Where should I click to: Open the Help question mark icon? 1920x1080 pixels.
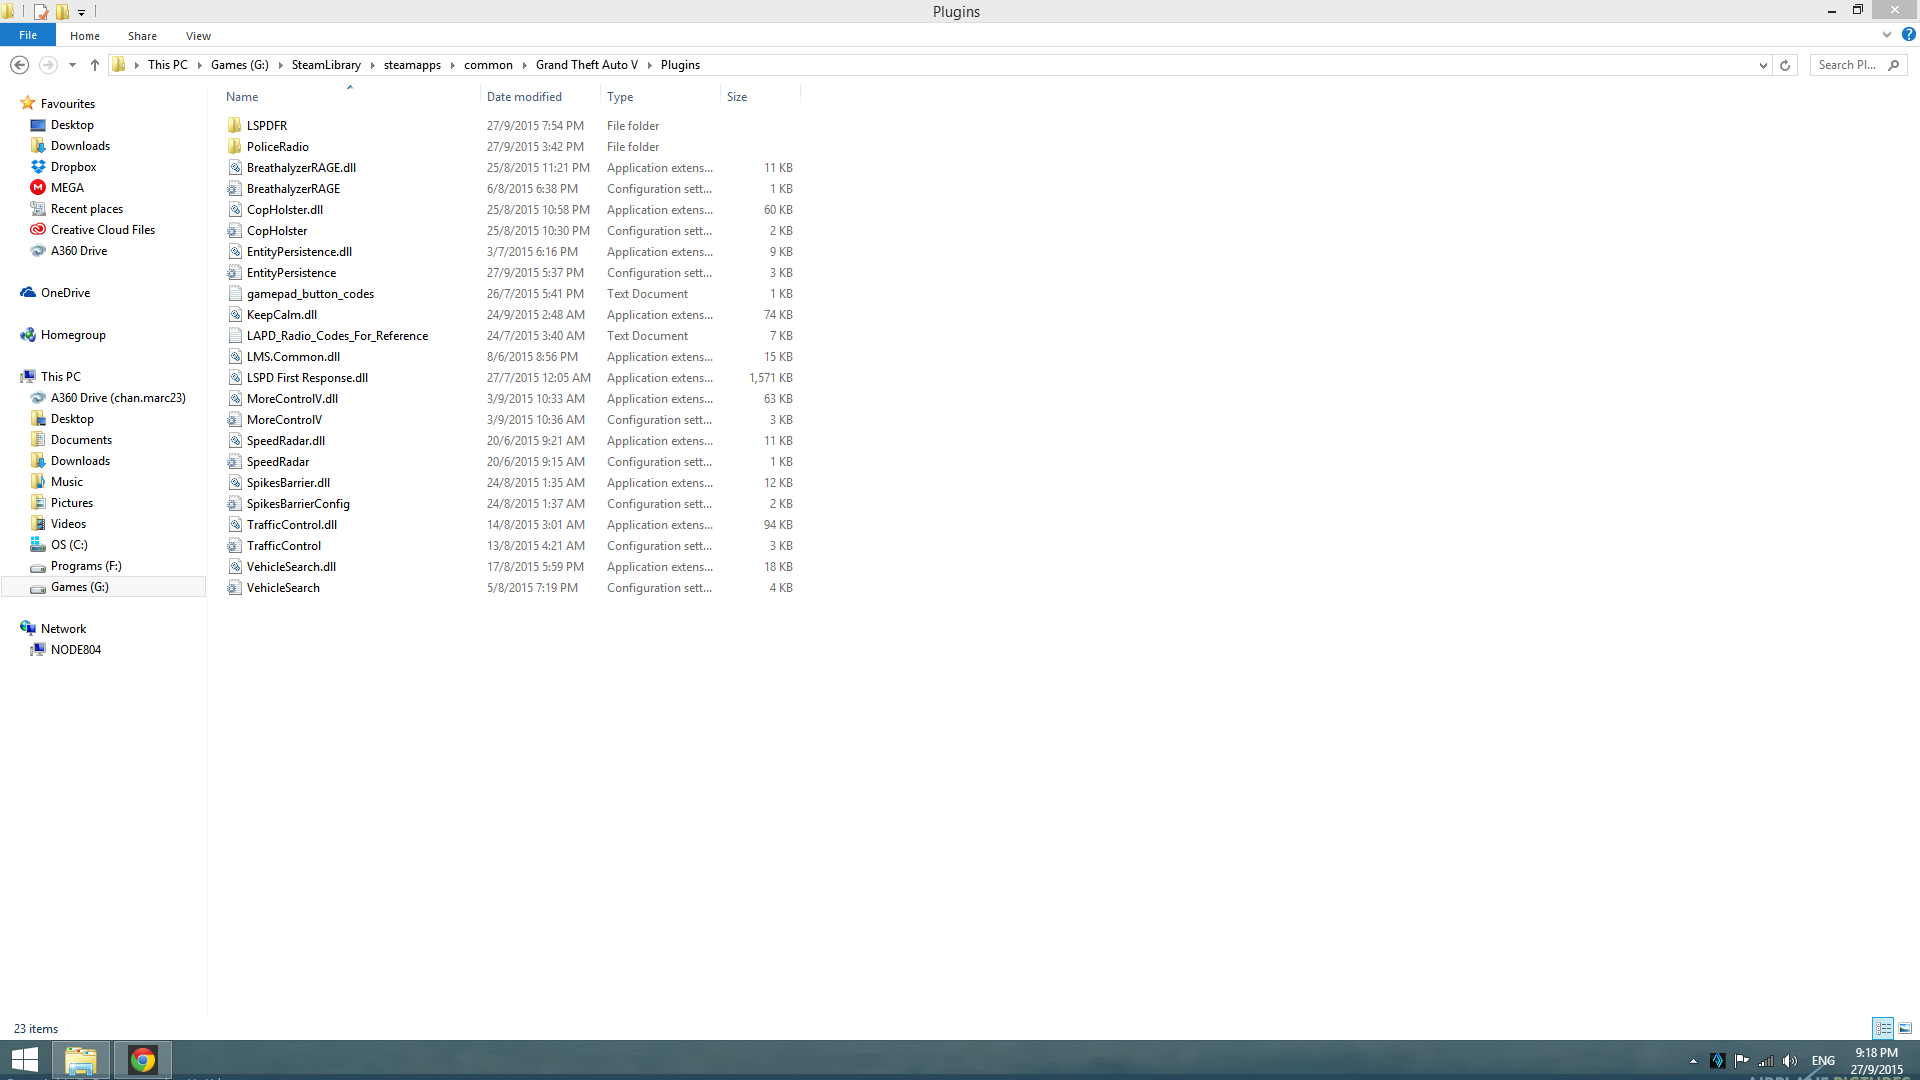tap(1908, 35)
